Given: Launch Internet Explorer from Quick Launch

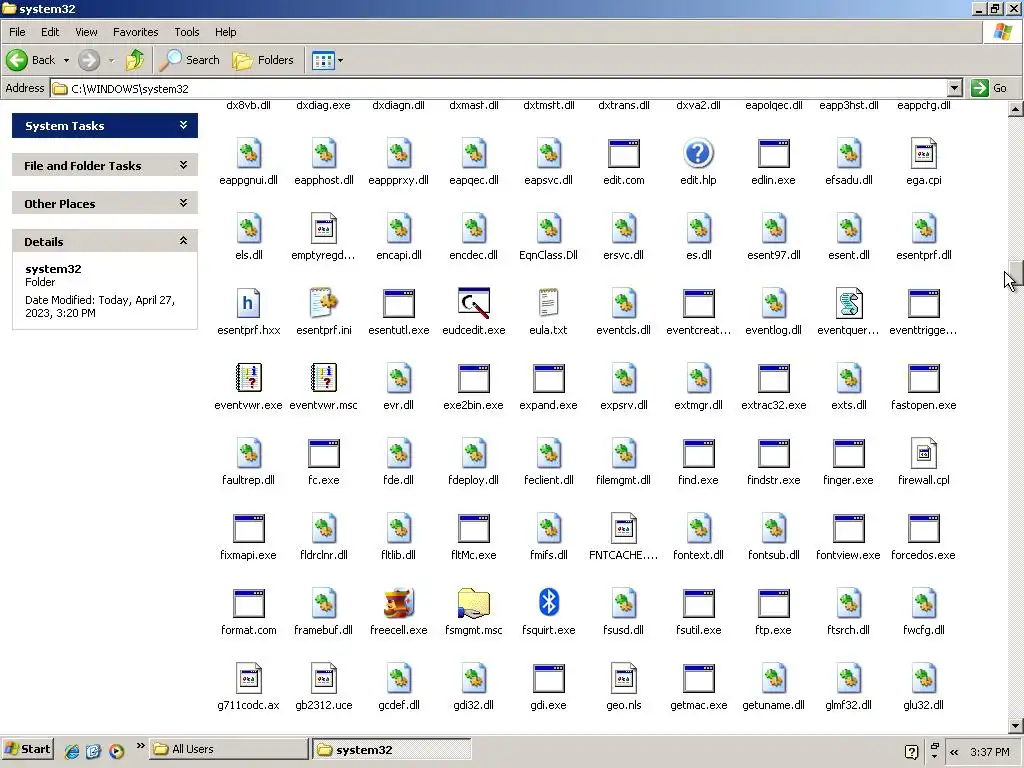Looking at the screenshot, I should pyautogui.click(x=72, y=751).
